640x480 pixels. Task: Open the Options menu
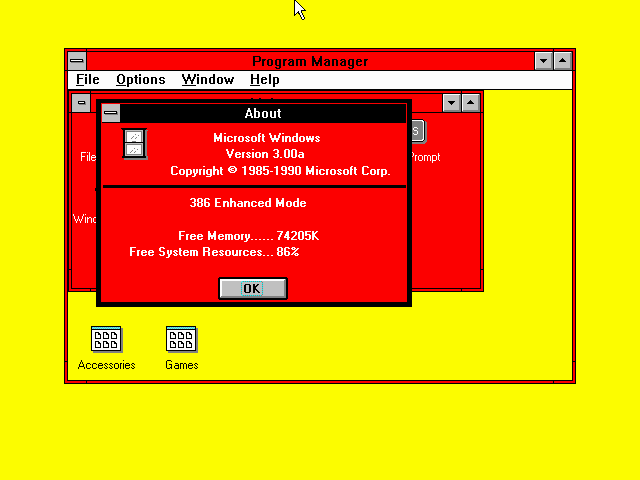click(x=141, y=80)
